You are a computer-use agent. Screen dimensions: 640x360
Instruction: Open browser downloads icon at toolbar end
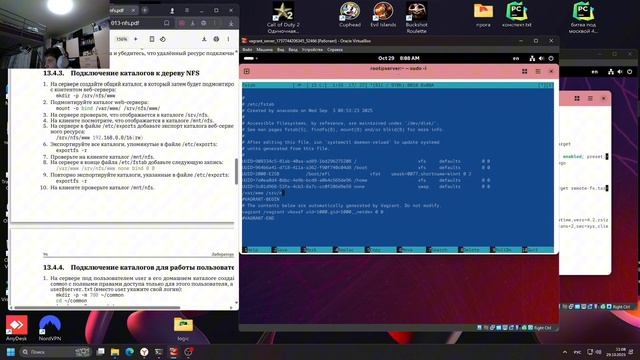click(x=231, y=23)
